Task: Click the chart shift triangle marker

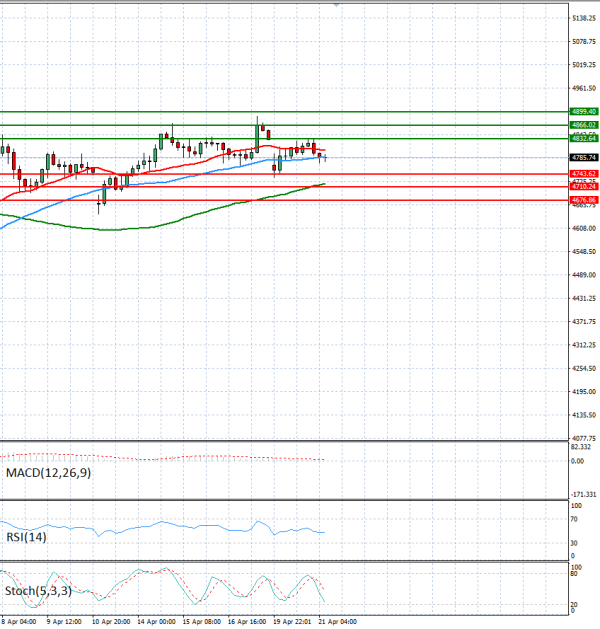Action: pyautogui.click(x=336, y=5)
